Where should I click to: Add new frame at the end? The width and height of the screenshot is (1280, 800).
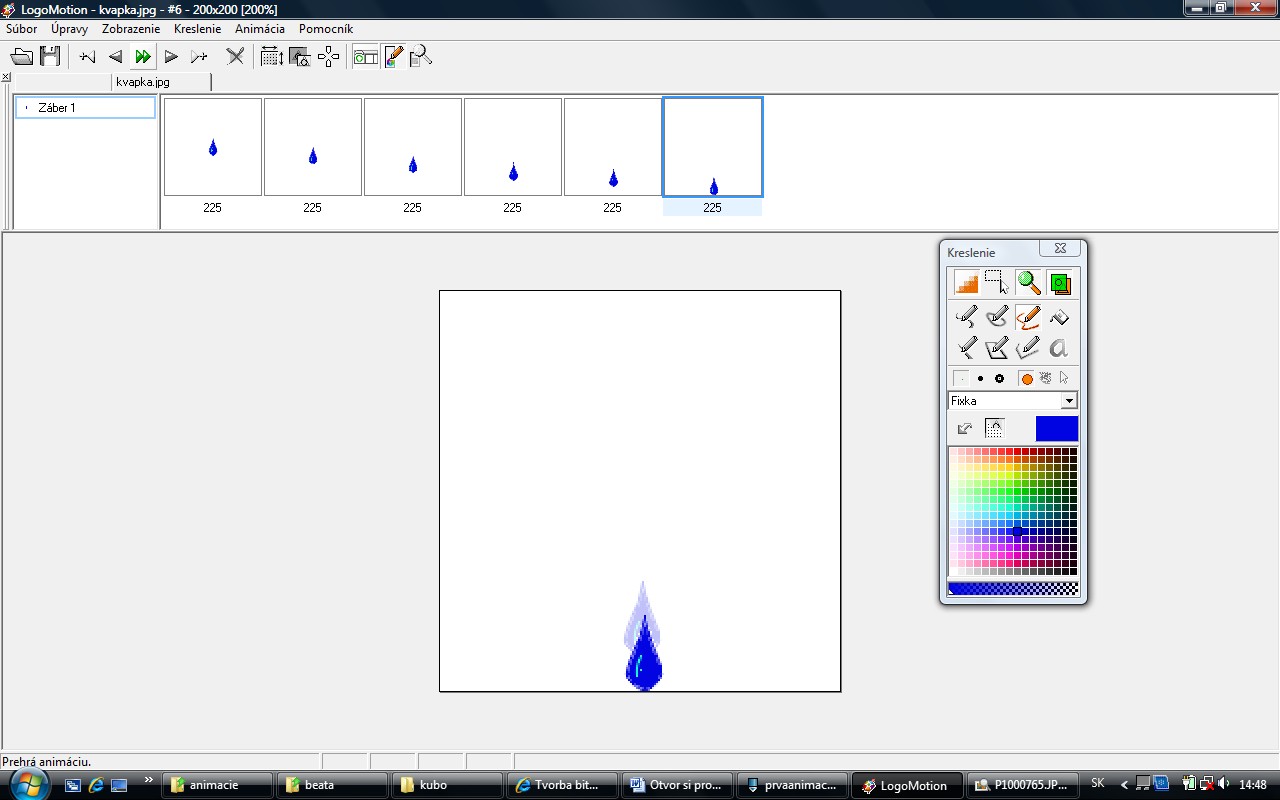[x=199, y=57]
